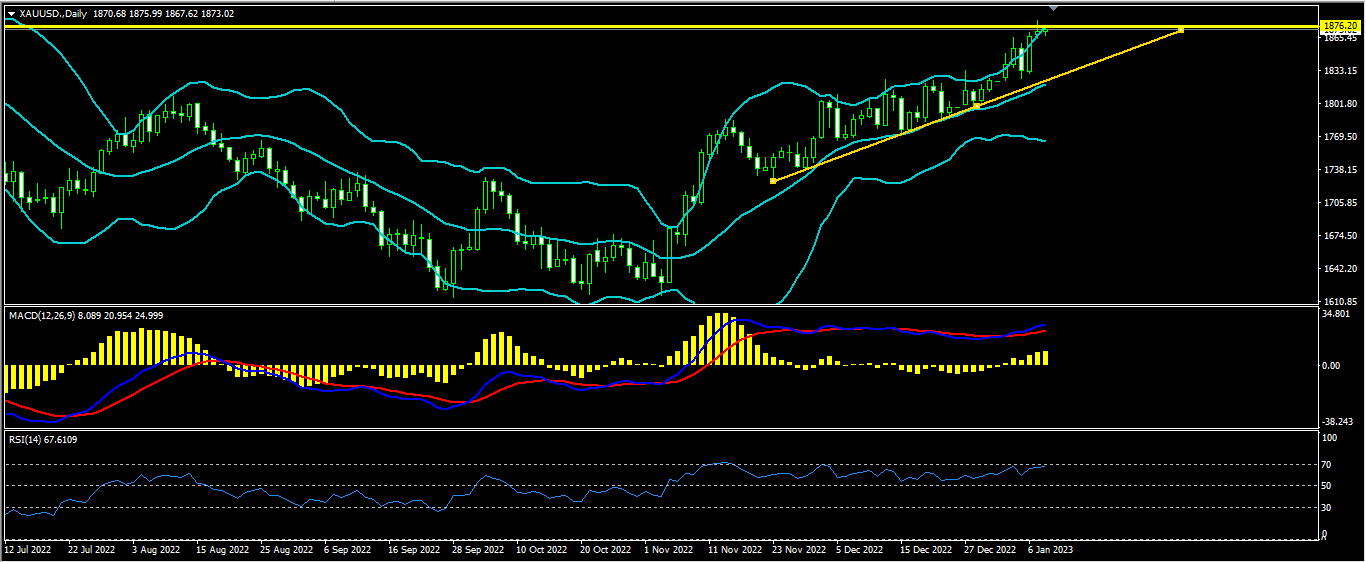Click the grey chart shift triangle marker
This screenshot has height=562, width=1366.
tap(1053, 7)
